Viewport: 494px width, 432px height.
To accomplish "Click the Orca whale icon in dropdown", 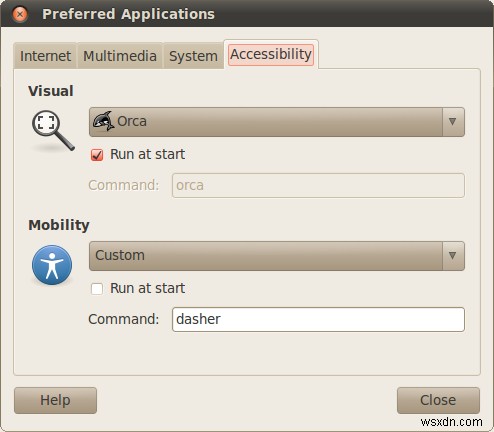I will [x=104, y=121].
